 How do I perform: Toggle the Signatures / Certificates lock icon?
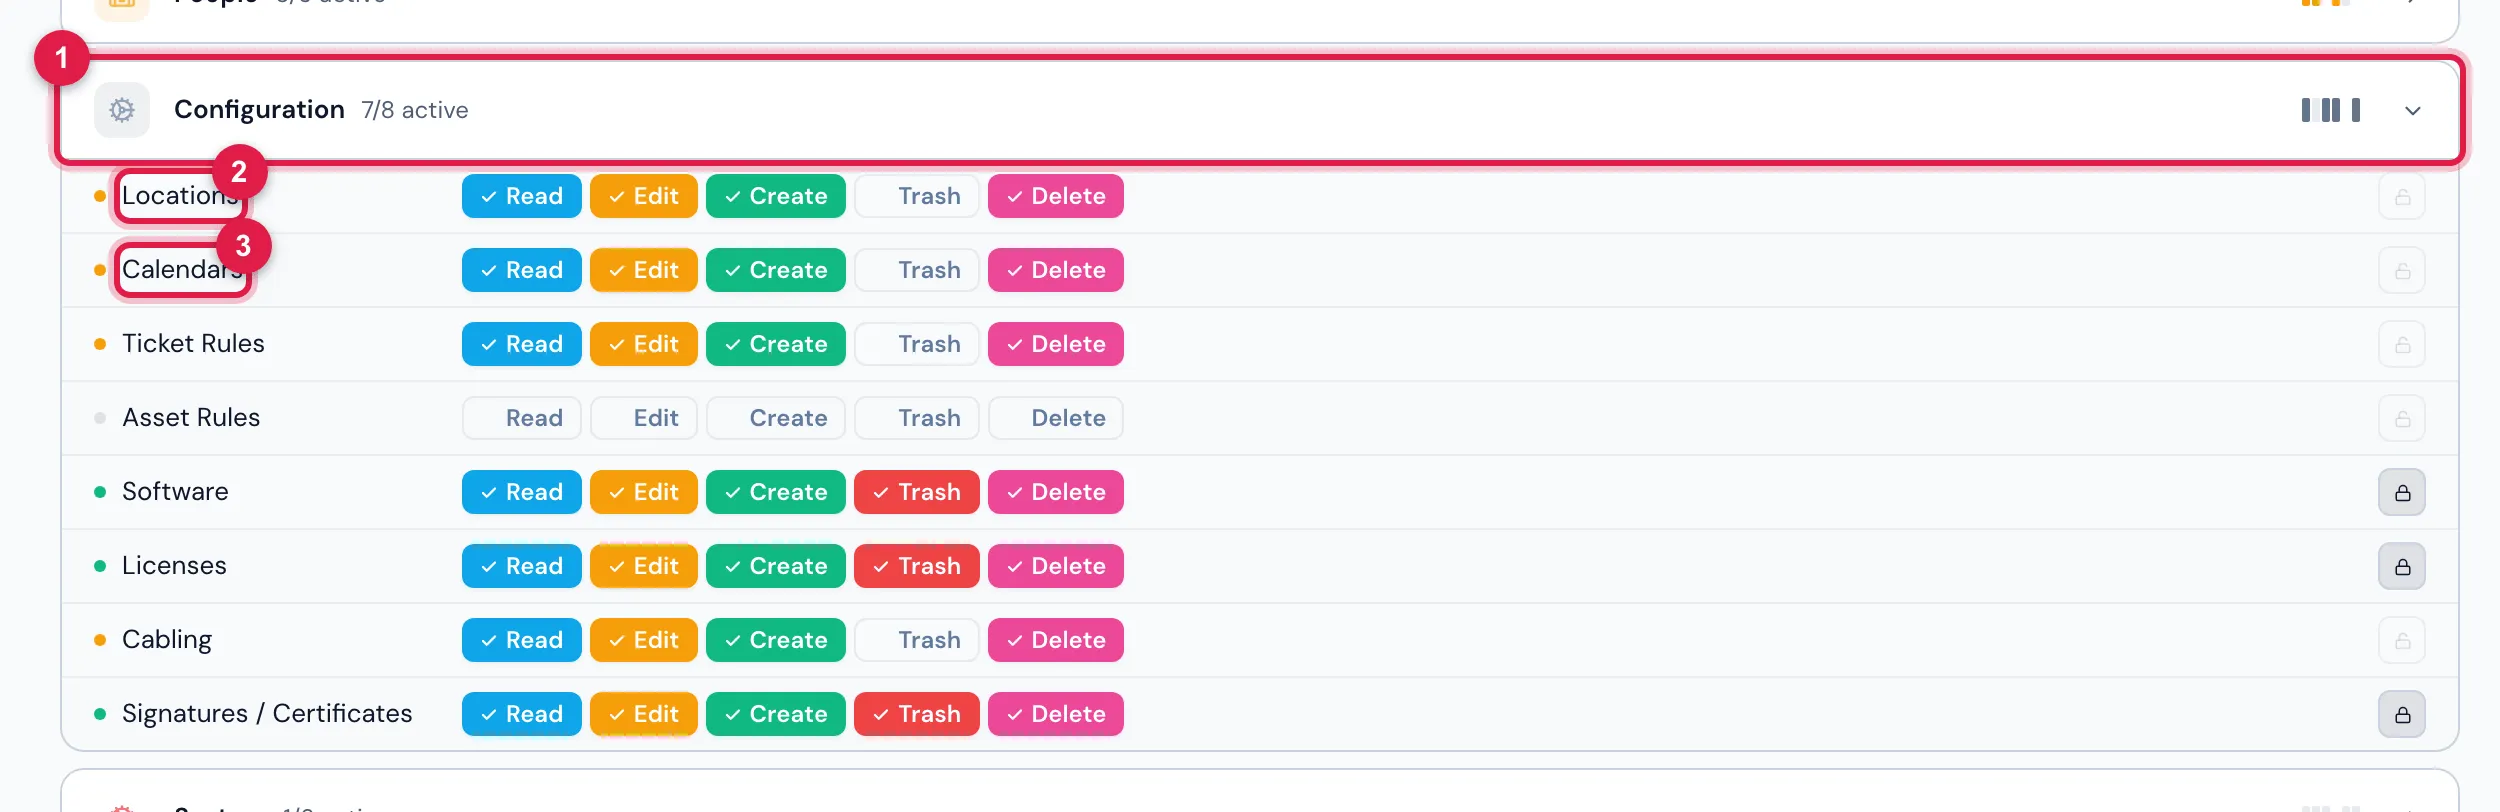[x=2402, y=715]
